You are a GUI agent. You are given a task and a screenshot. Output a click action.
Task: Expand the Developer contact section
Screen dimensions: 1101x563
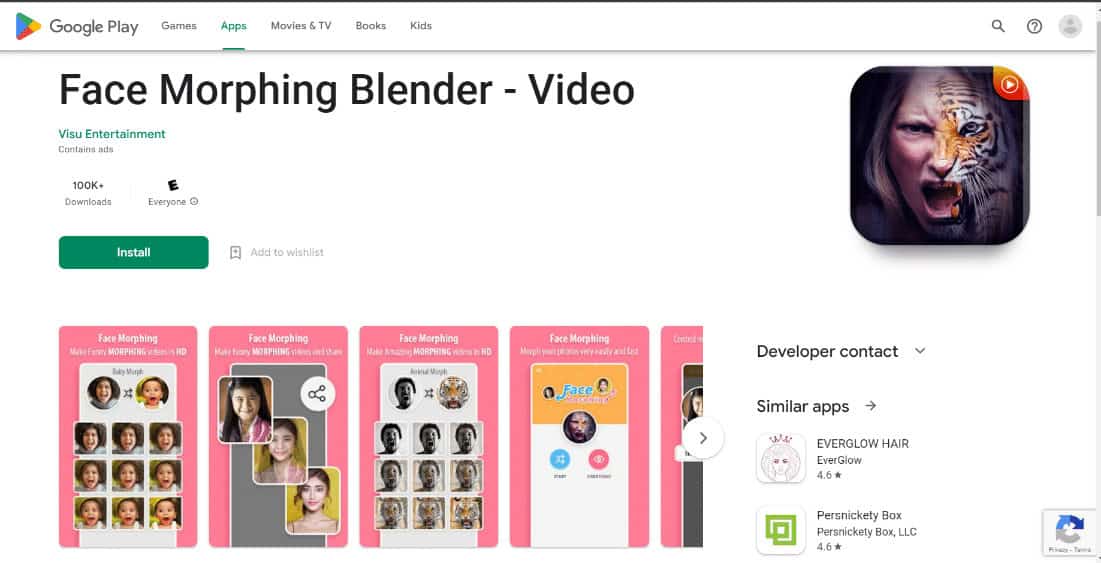[x=920, y=351]
